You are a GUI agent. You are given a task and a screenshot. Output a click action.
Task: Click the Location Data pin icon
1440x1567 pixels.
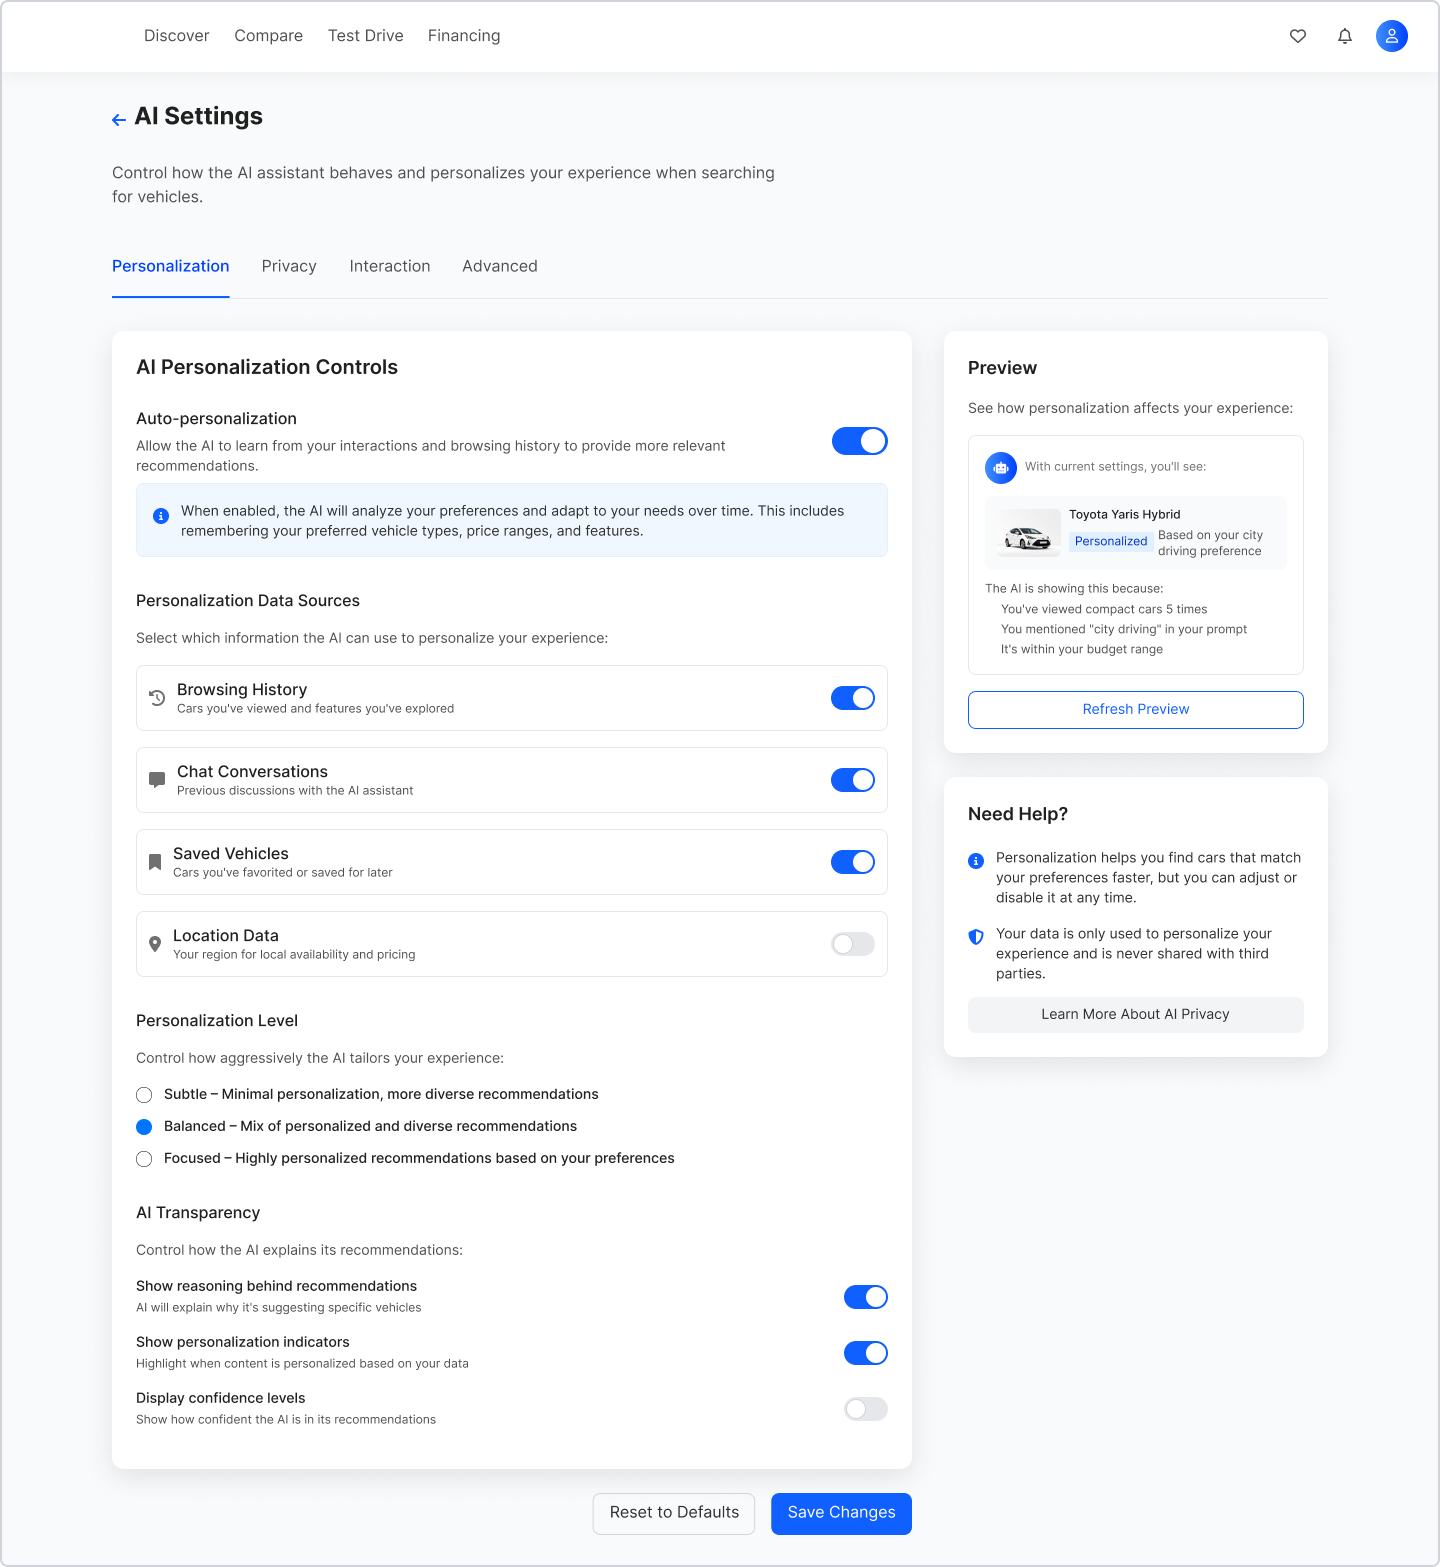tap(155, 944)
